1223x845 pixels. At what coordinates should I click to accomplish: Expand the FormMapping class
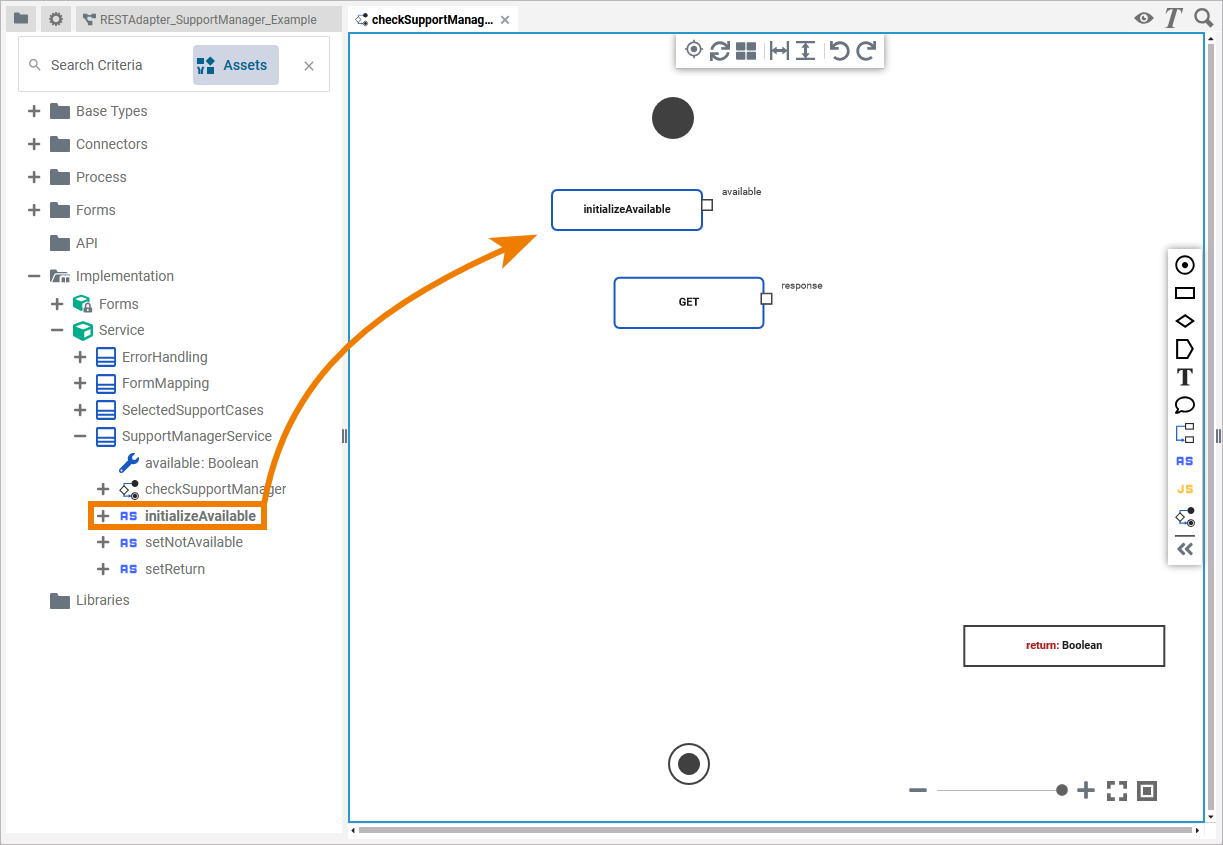80,383
